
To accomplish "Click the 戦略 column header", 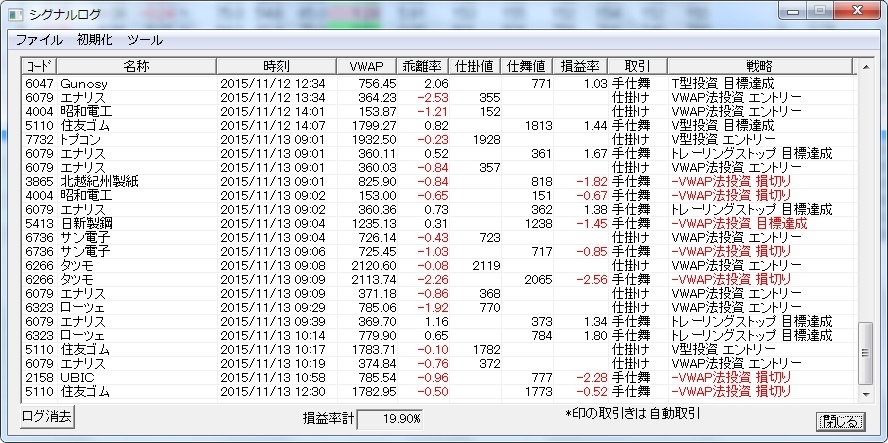I will coord(759,66).
